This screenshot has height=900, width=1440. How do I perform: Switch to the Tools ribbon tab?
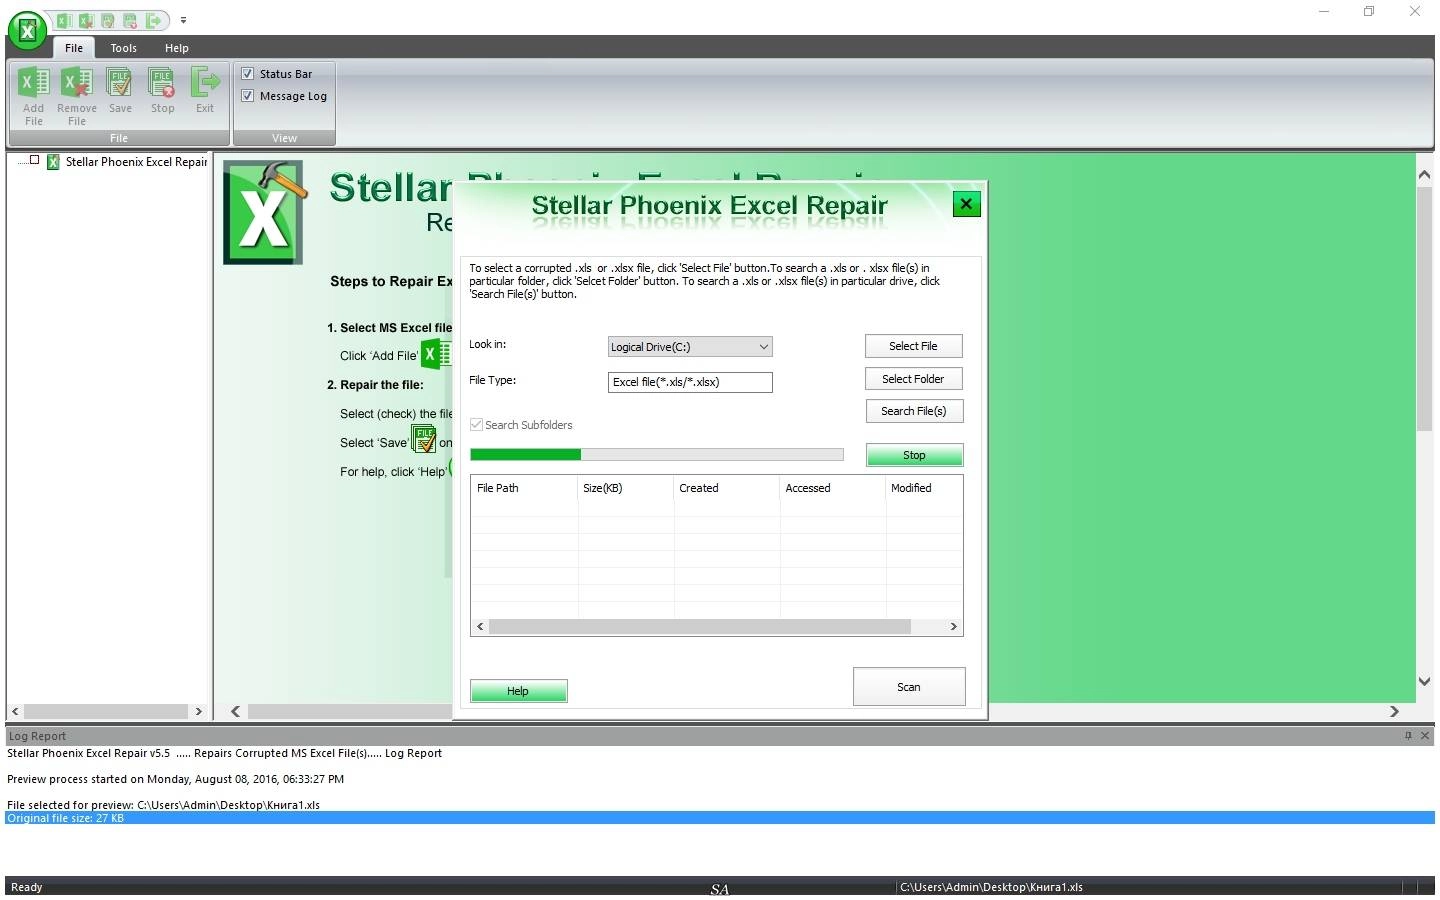tap(124, 48)
